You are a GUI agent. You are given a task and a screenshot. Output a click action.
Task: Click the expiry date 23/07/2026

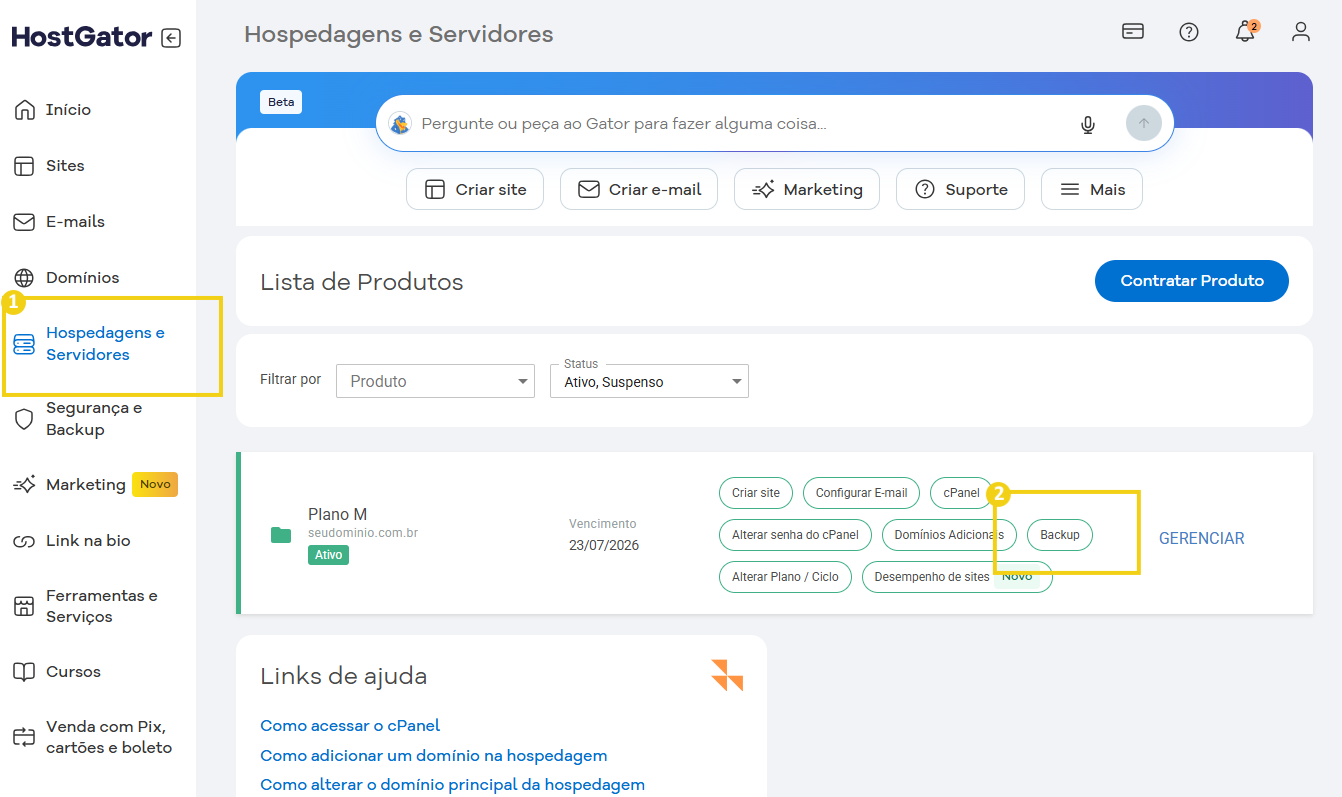[604, 545]
